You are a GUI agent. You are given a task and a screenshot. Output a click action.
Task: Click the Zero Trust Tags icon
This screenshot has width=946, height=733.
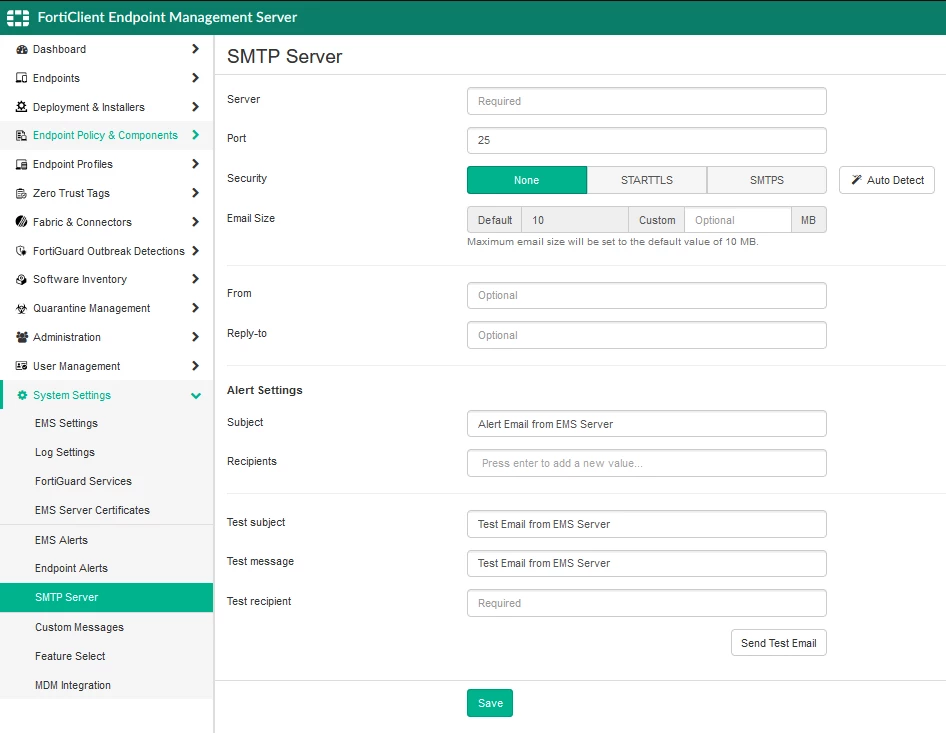point(22,193)
